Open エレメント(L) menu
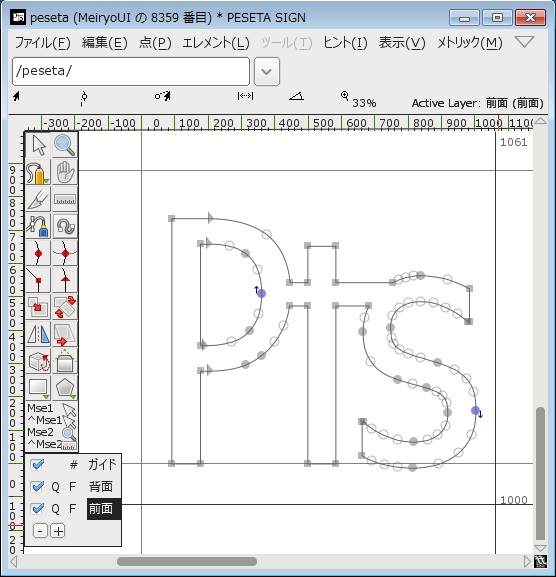The image size is (556, 577). pos(216,43)
